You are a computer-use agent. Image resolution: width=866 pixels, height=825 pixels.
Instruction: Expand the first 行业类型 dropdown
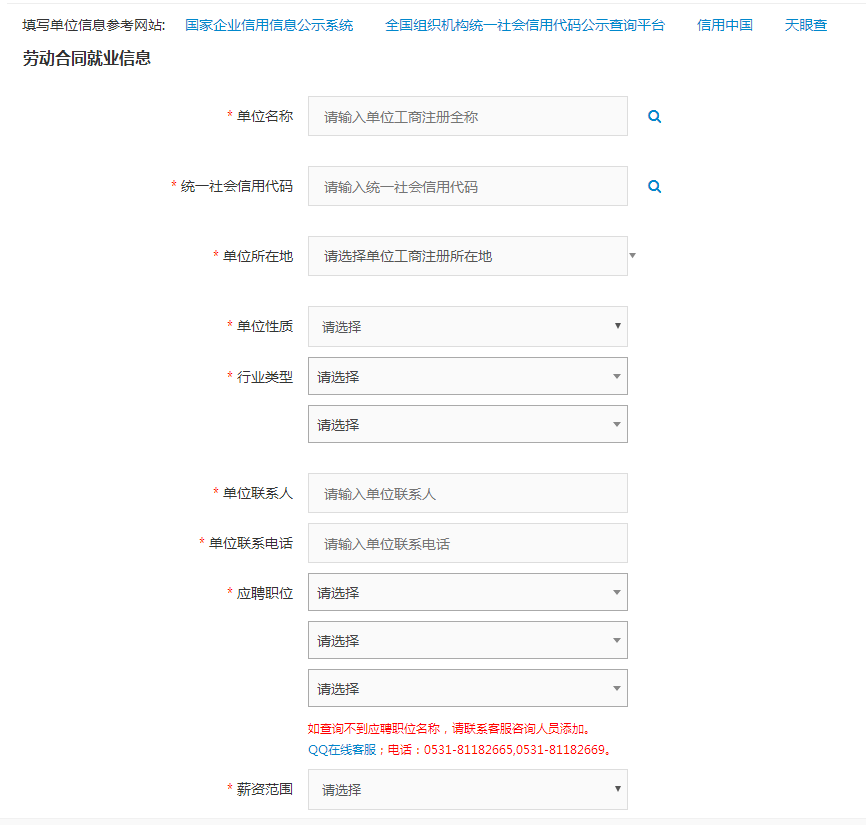[x=467, y=377]
